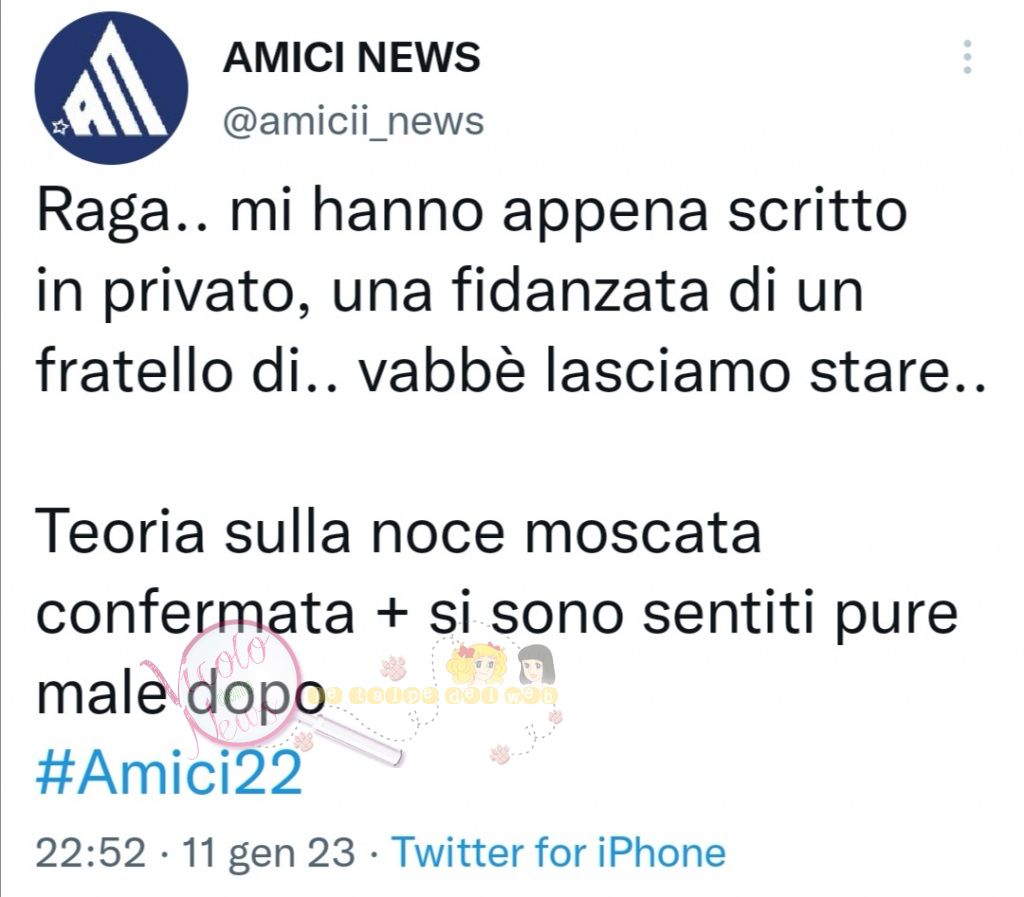Screen dimensions: 1024x897
Task: Select the @amicii_news handle
Action: [353, 121]
